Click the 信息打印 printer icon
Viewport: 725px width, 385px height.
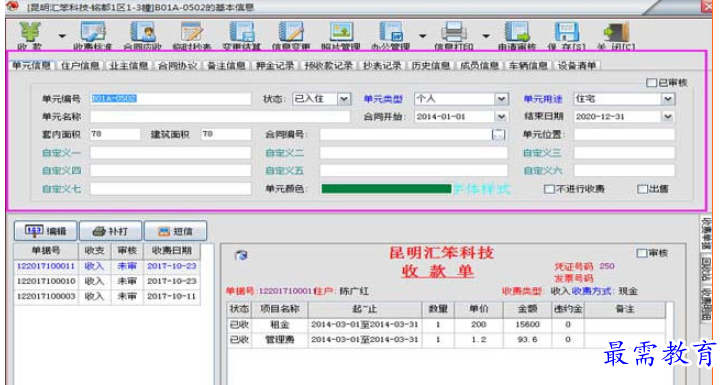(x=453, y=32)
